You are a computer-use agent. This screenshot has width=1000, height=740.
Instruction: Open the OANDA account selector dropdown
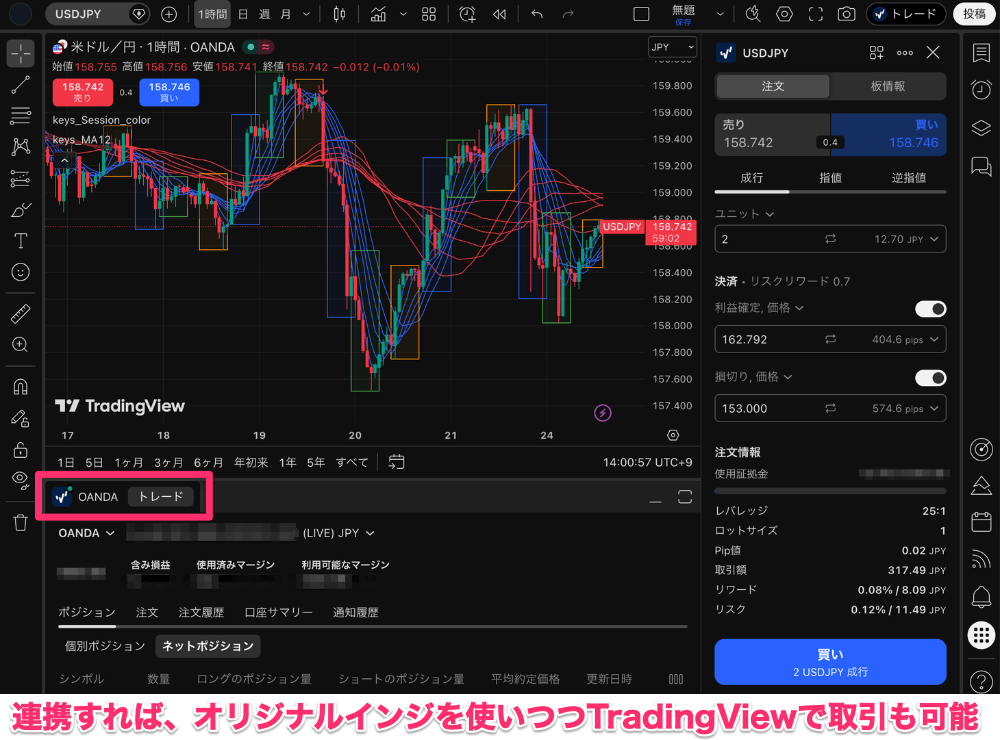coord(86,533)
